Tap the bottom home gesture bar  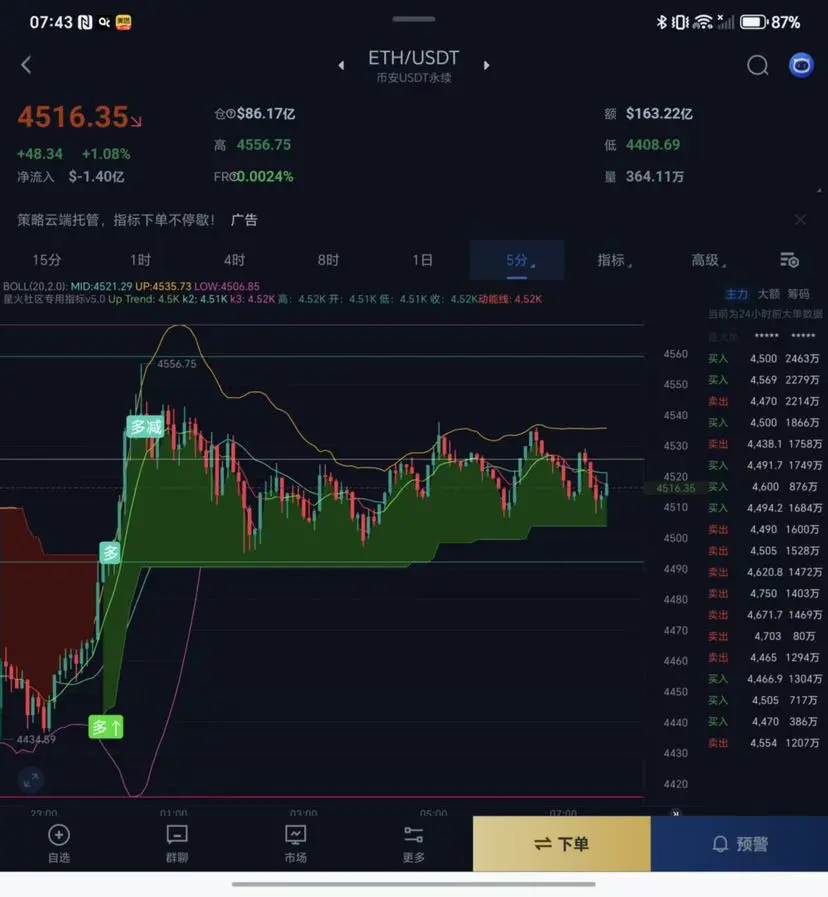(414, 884)
